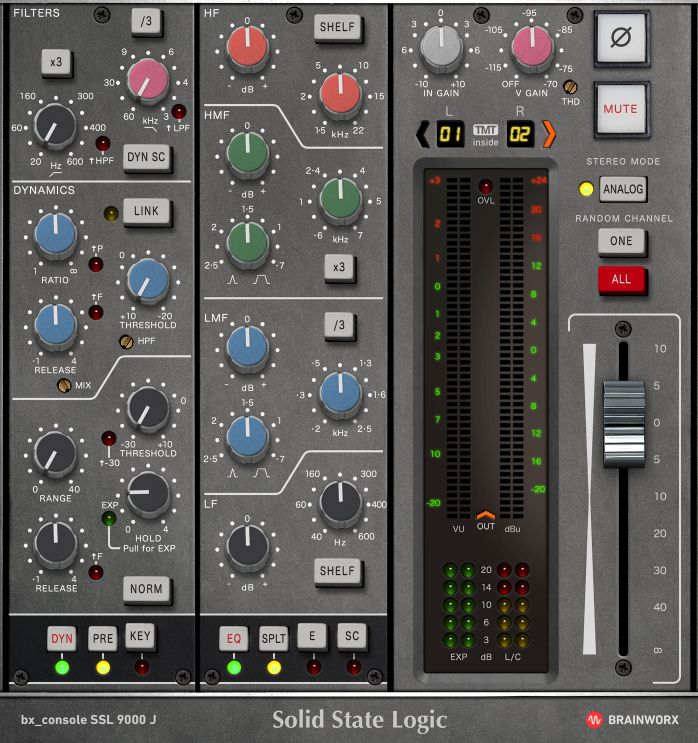Toggle the MUTE button

pos(621,109)
